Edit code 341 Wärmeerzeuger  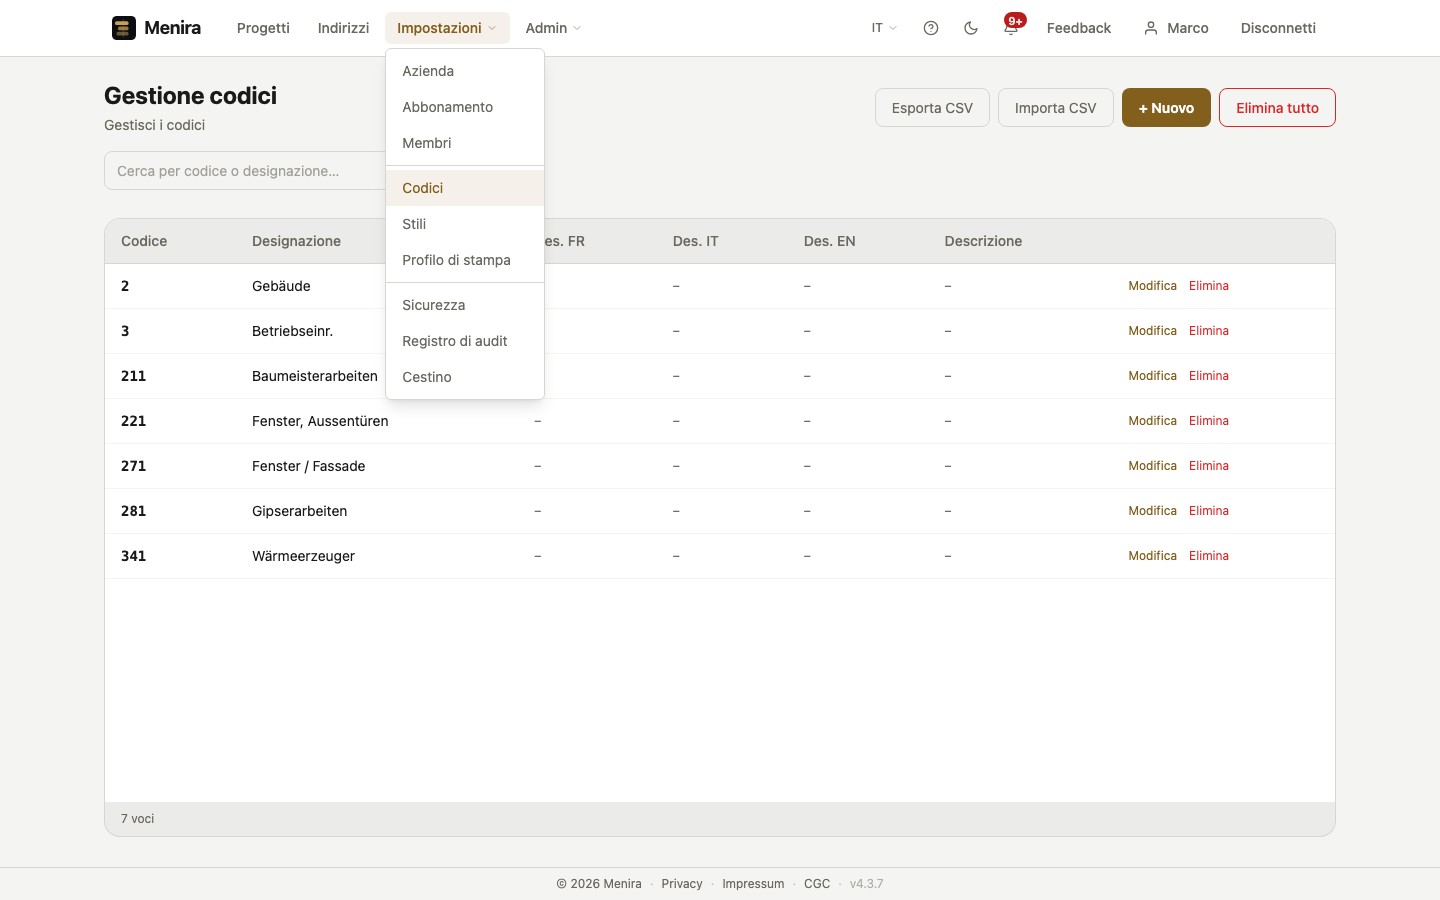[x=1152, y=556]
